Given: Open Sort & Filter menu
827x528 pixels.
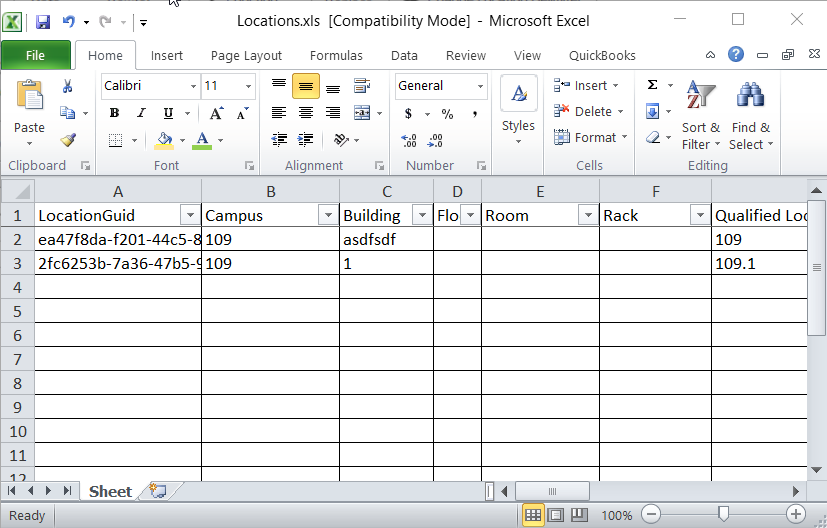Looking at the screenshot, I should tap(701, 115).
